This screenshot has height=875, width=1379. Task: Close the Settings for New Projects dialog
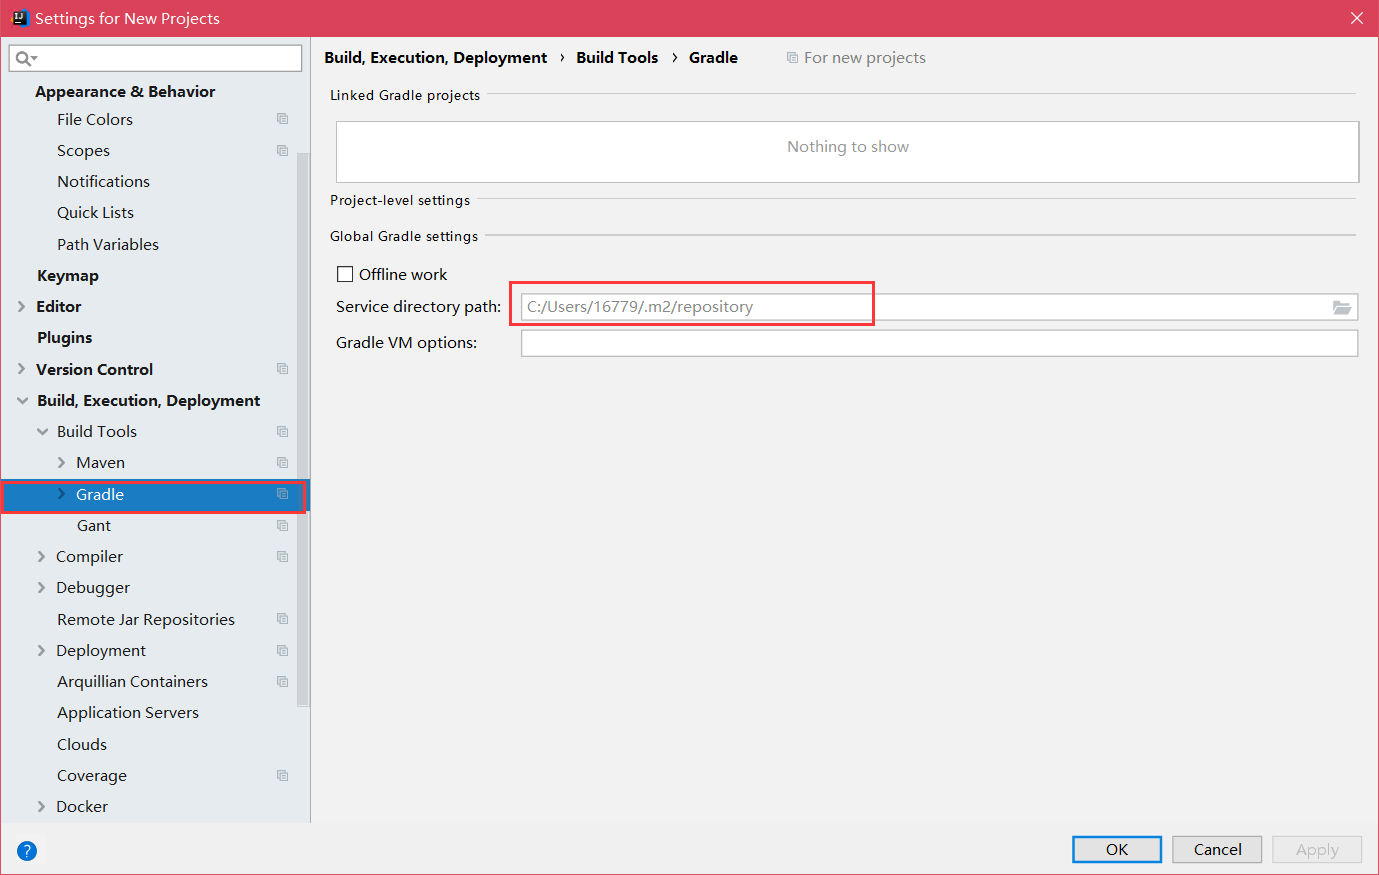coord(1357,18)
